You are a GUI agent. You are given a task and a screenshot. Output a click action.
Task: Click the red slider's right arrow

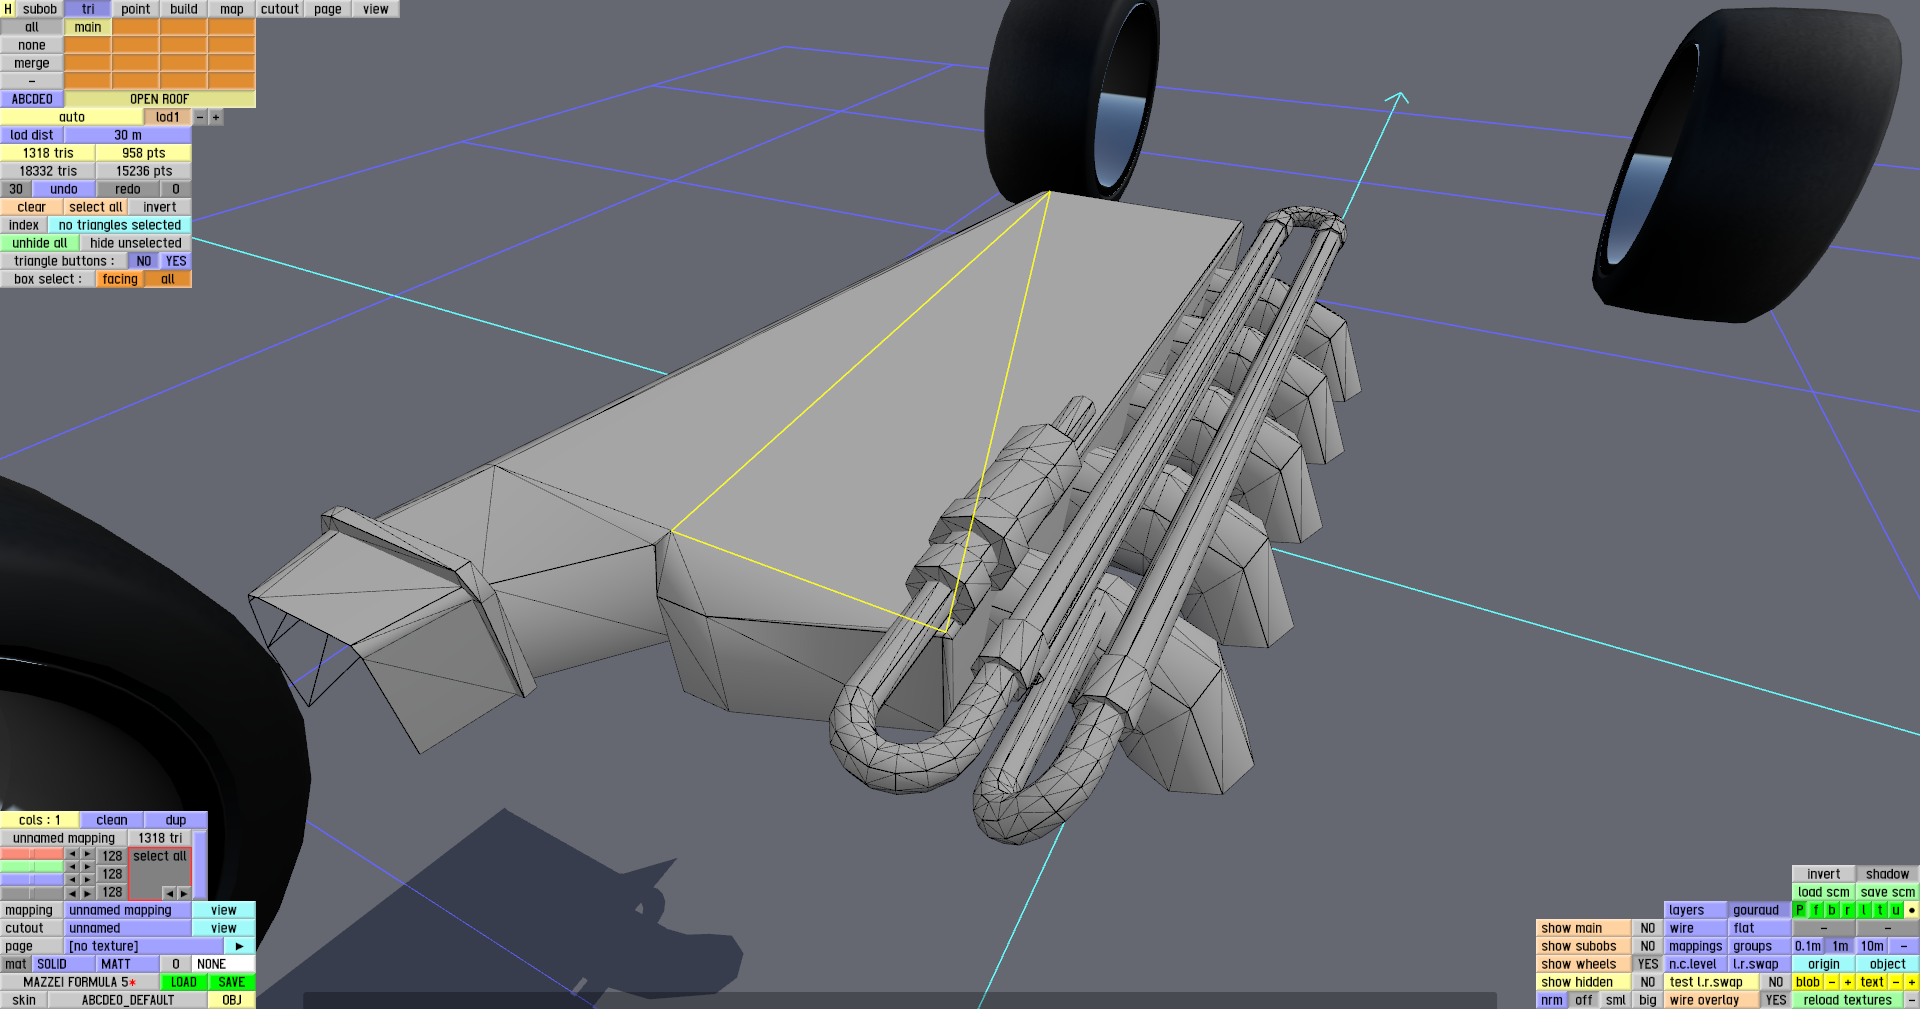88,854
